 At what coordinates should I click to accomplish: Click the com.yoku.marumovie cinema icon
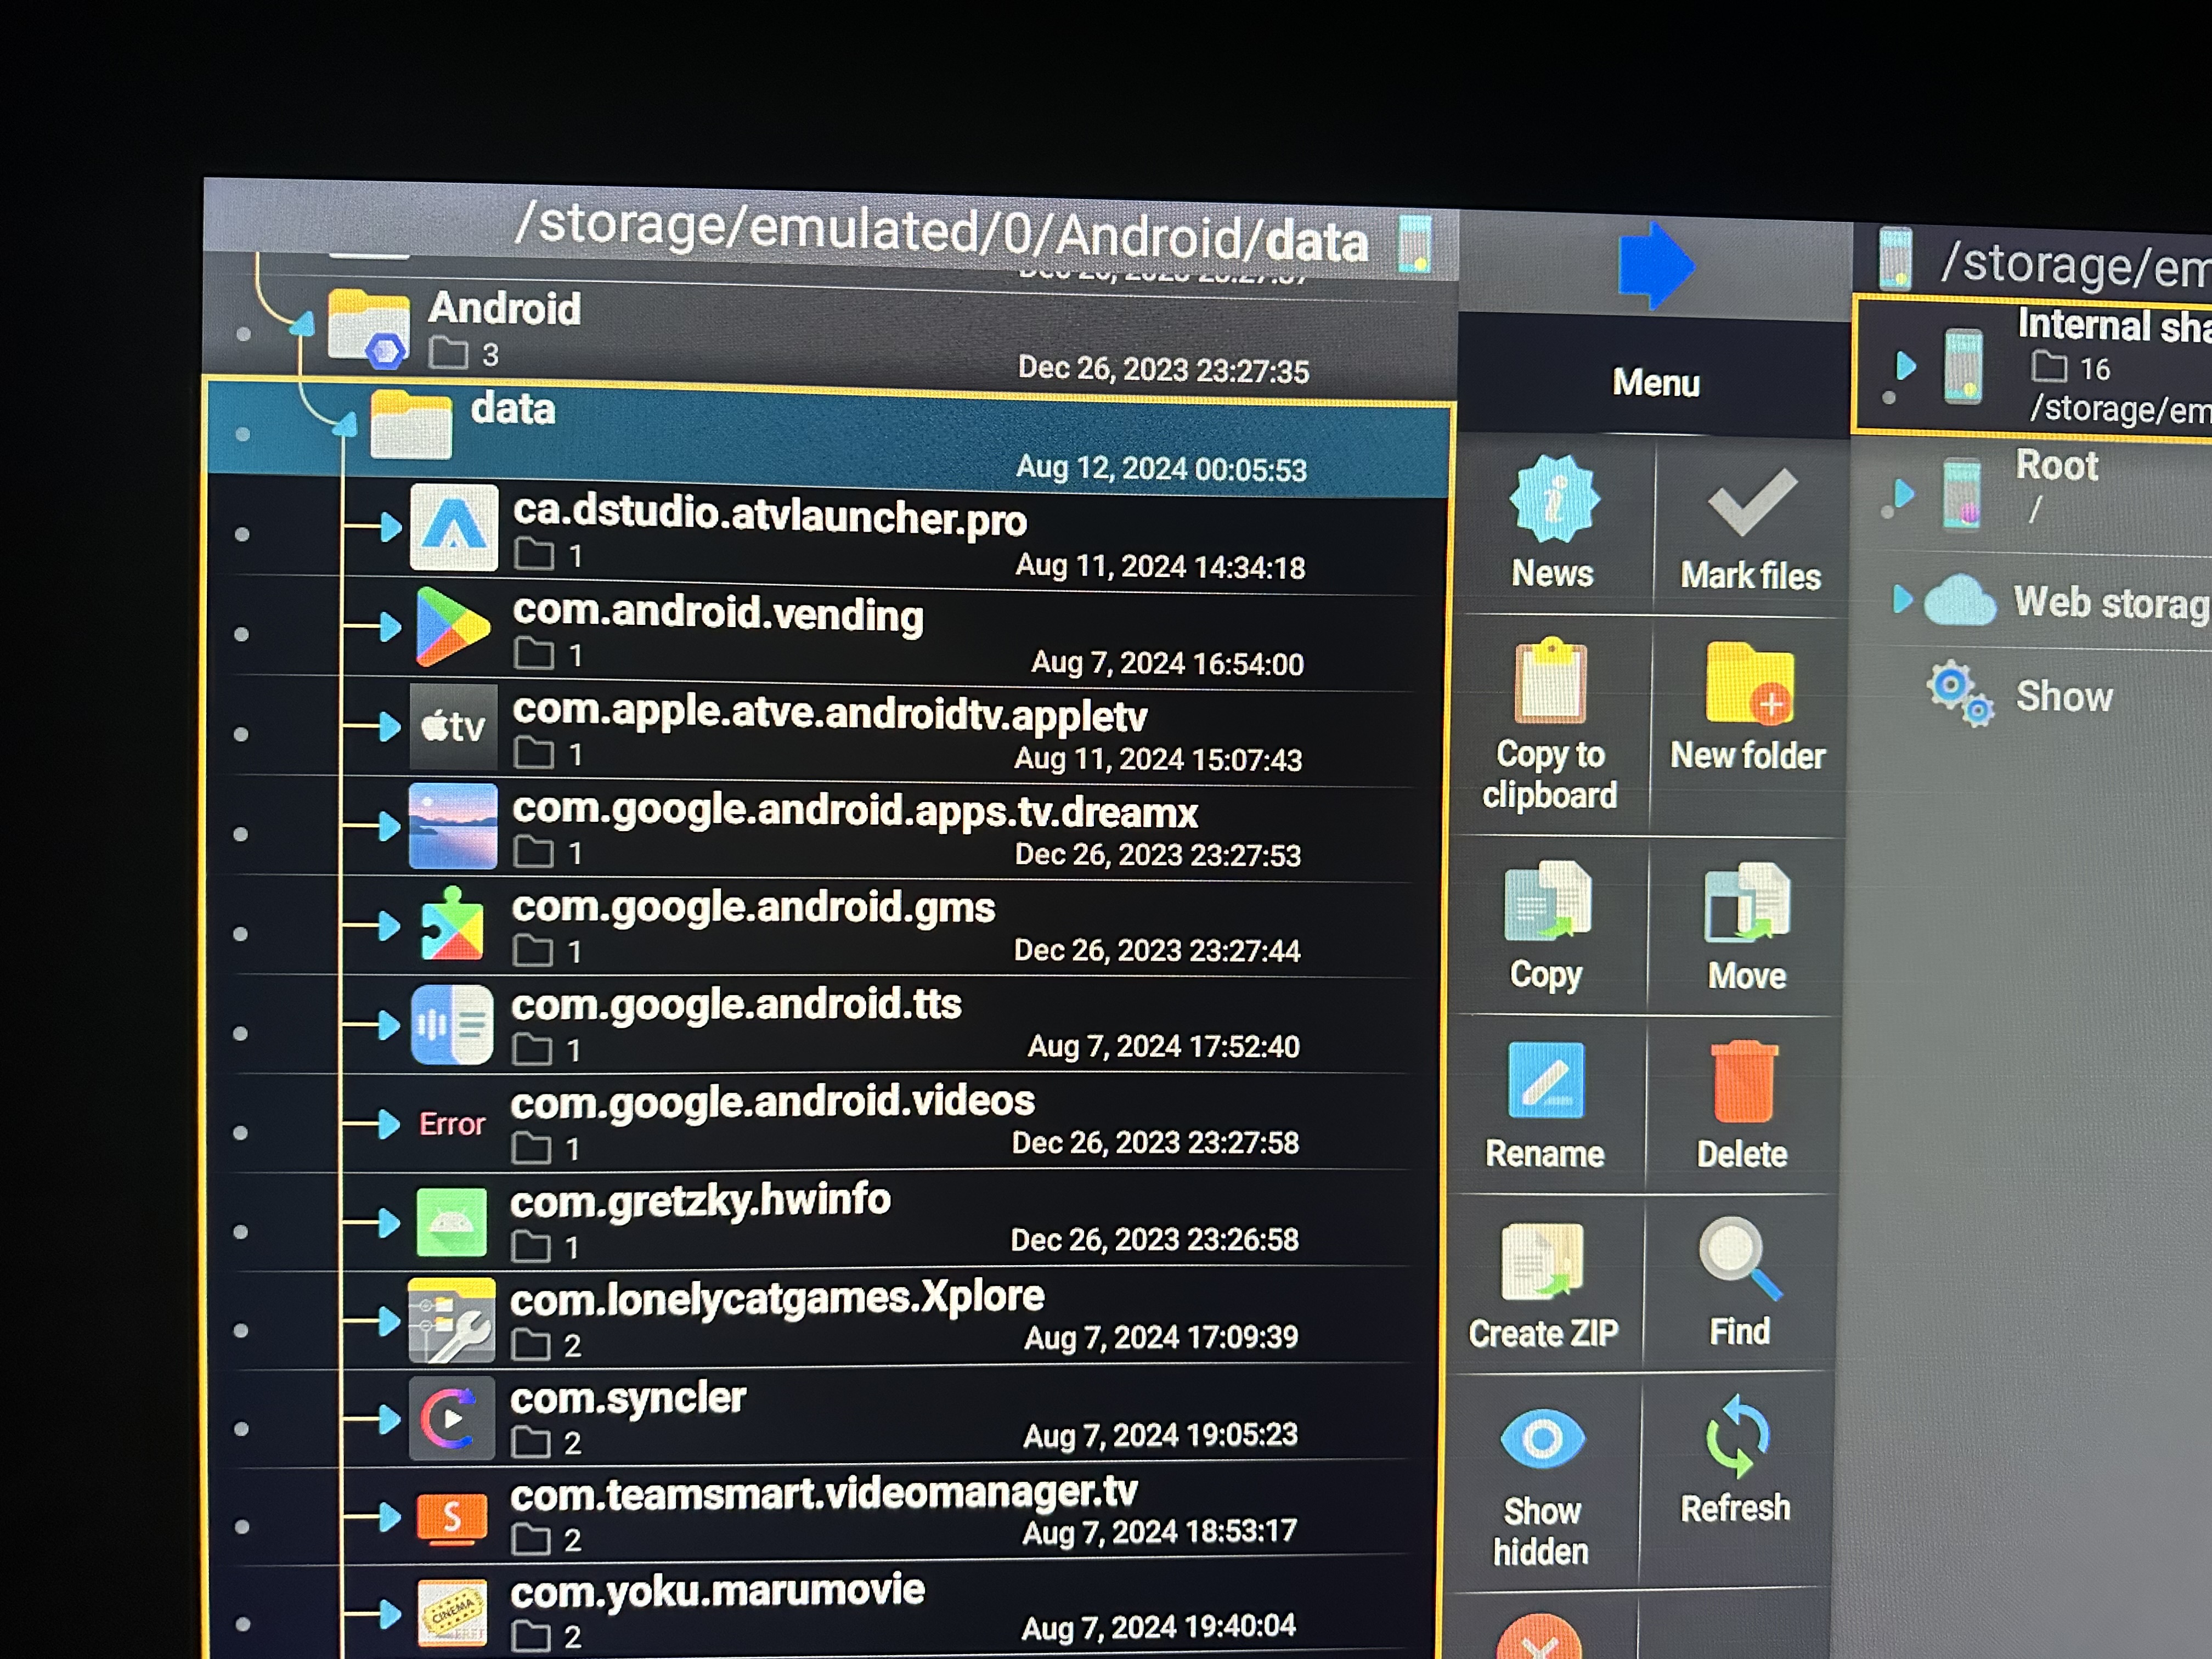pos(452,1612)
